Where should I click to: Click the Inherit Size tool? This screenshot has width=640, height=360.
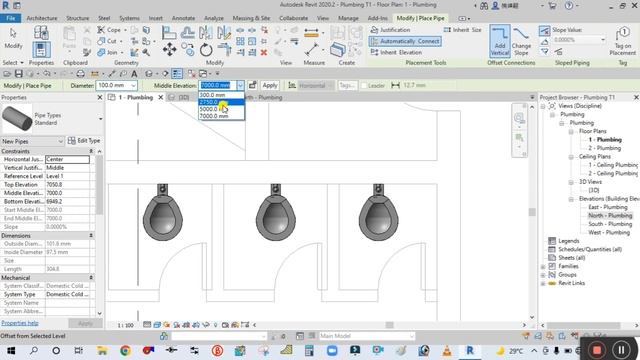coord(463,30)
